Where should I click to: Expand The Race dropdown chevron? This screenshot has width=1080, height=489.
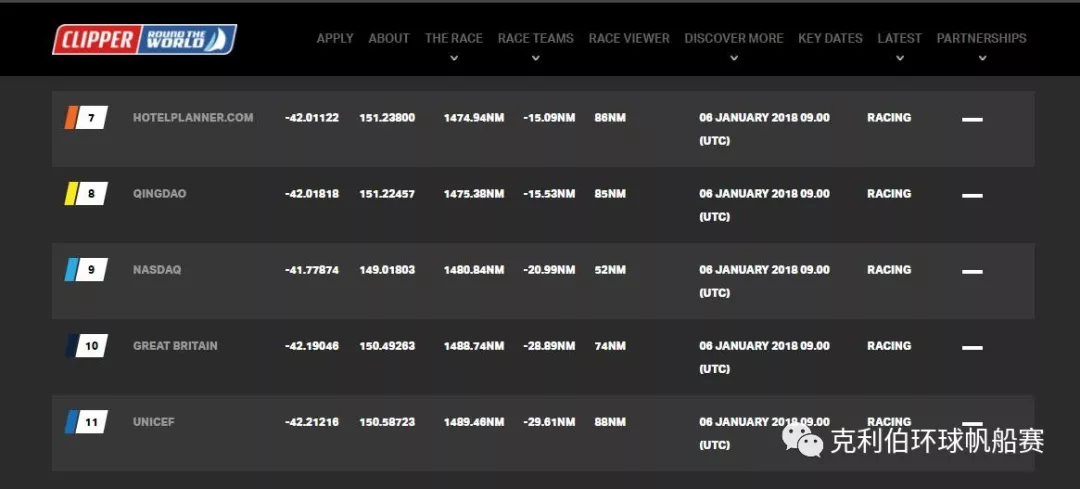(x=453, y=59)
